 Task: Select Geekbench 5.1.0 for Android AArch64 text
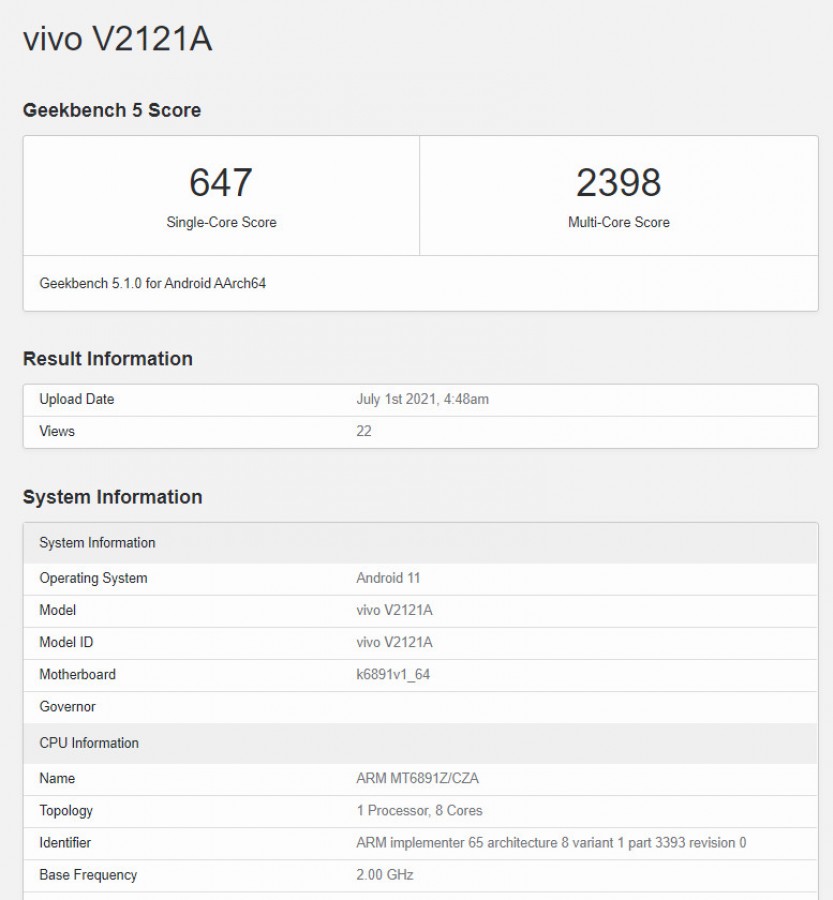(x=153, y=283)
